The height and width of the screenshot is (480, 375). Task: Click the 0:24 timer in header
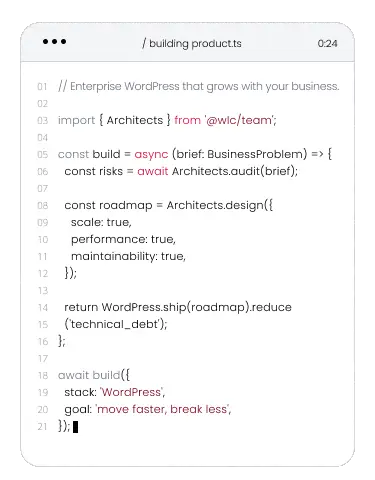coord(327,44)
